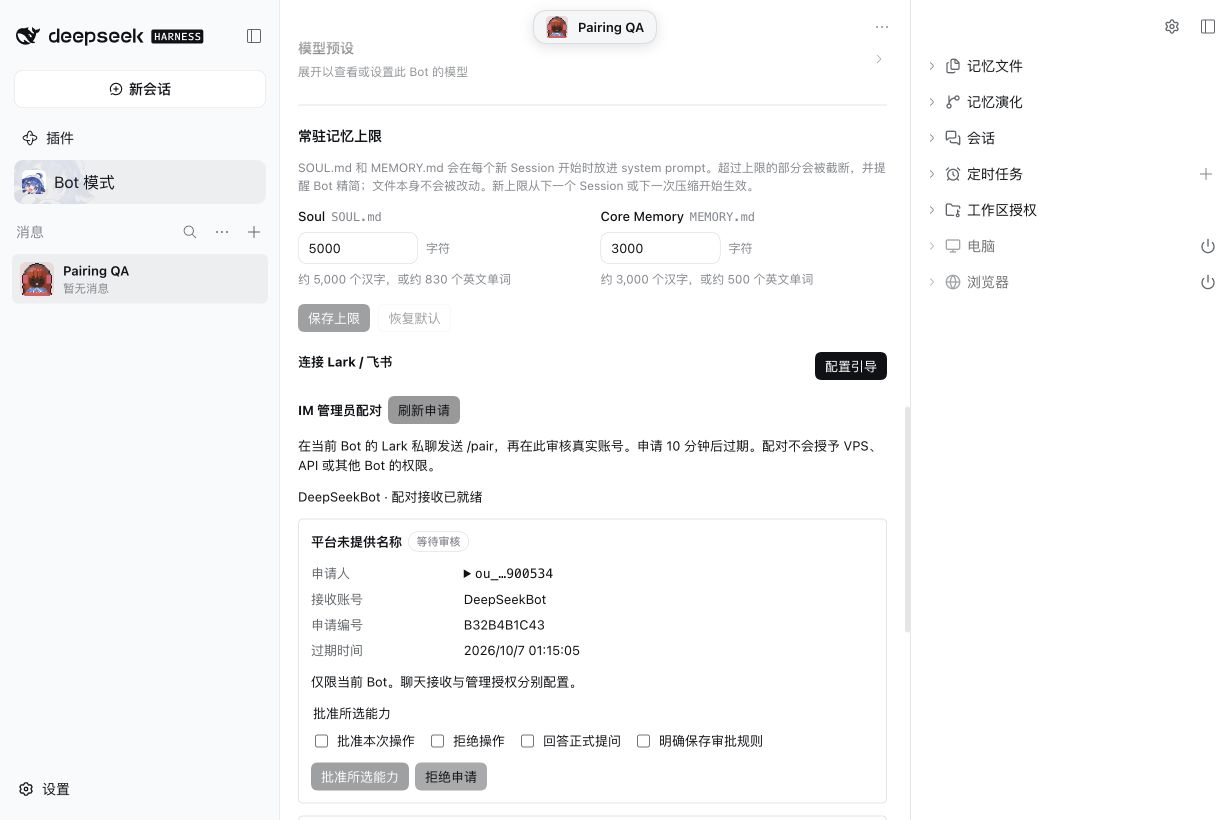Click the Core Memory limit field
1230x820 pixels.
pos(660,248)
